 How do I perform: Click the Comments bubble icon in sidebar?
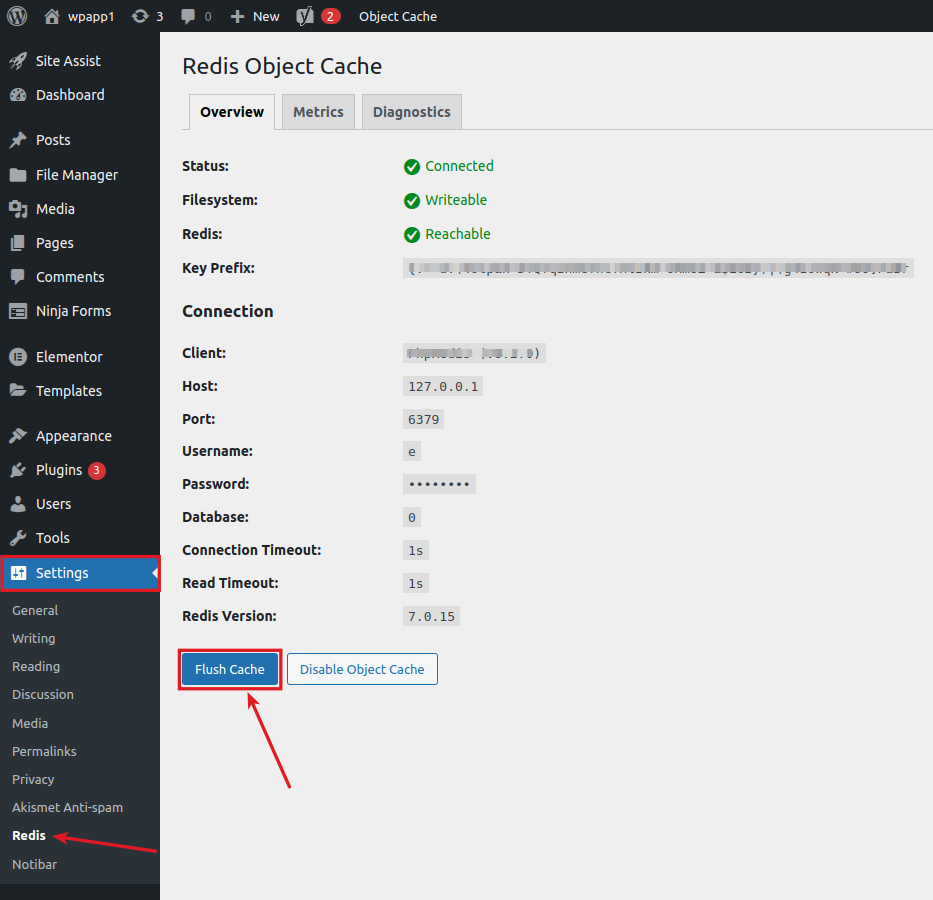pos(18,277)
